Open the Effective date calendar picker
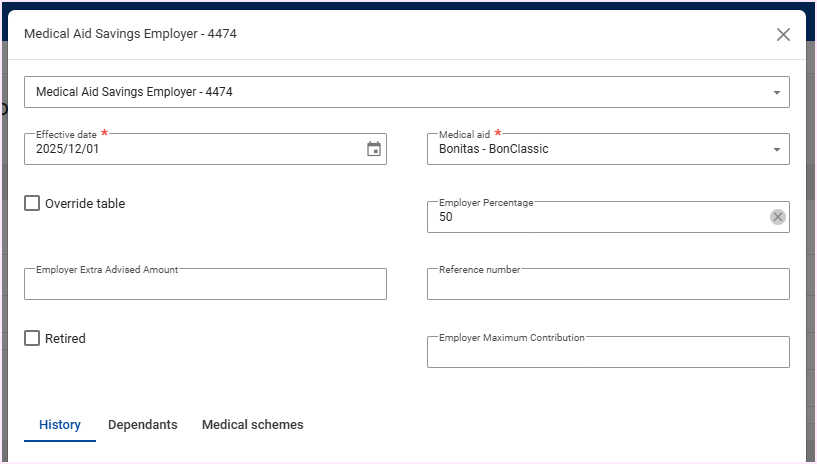The height and width of the screenshot is (464, 817). (374, 149)
